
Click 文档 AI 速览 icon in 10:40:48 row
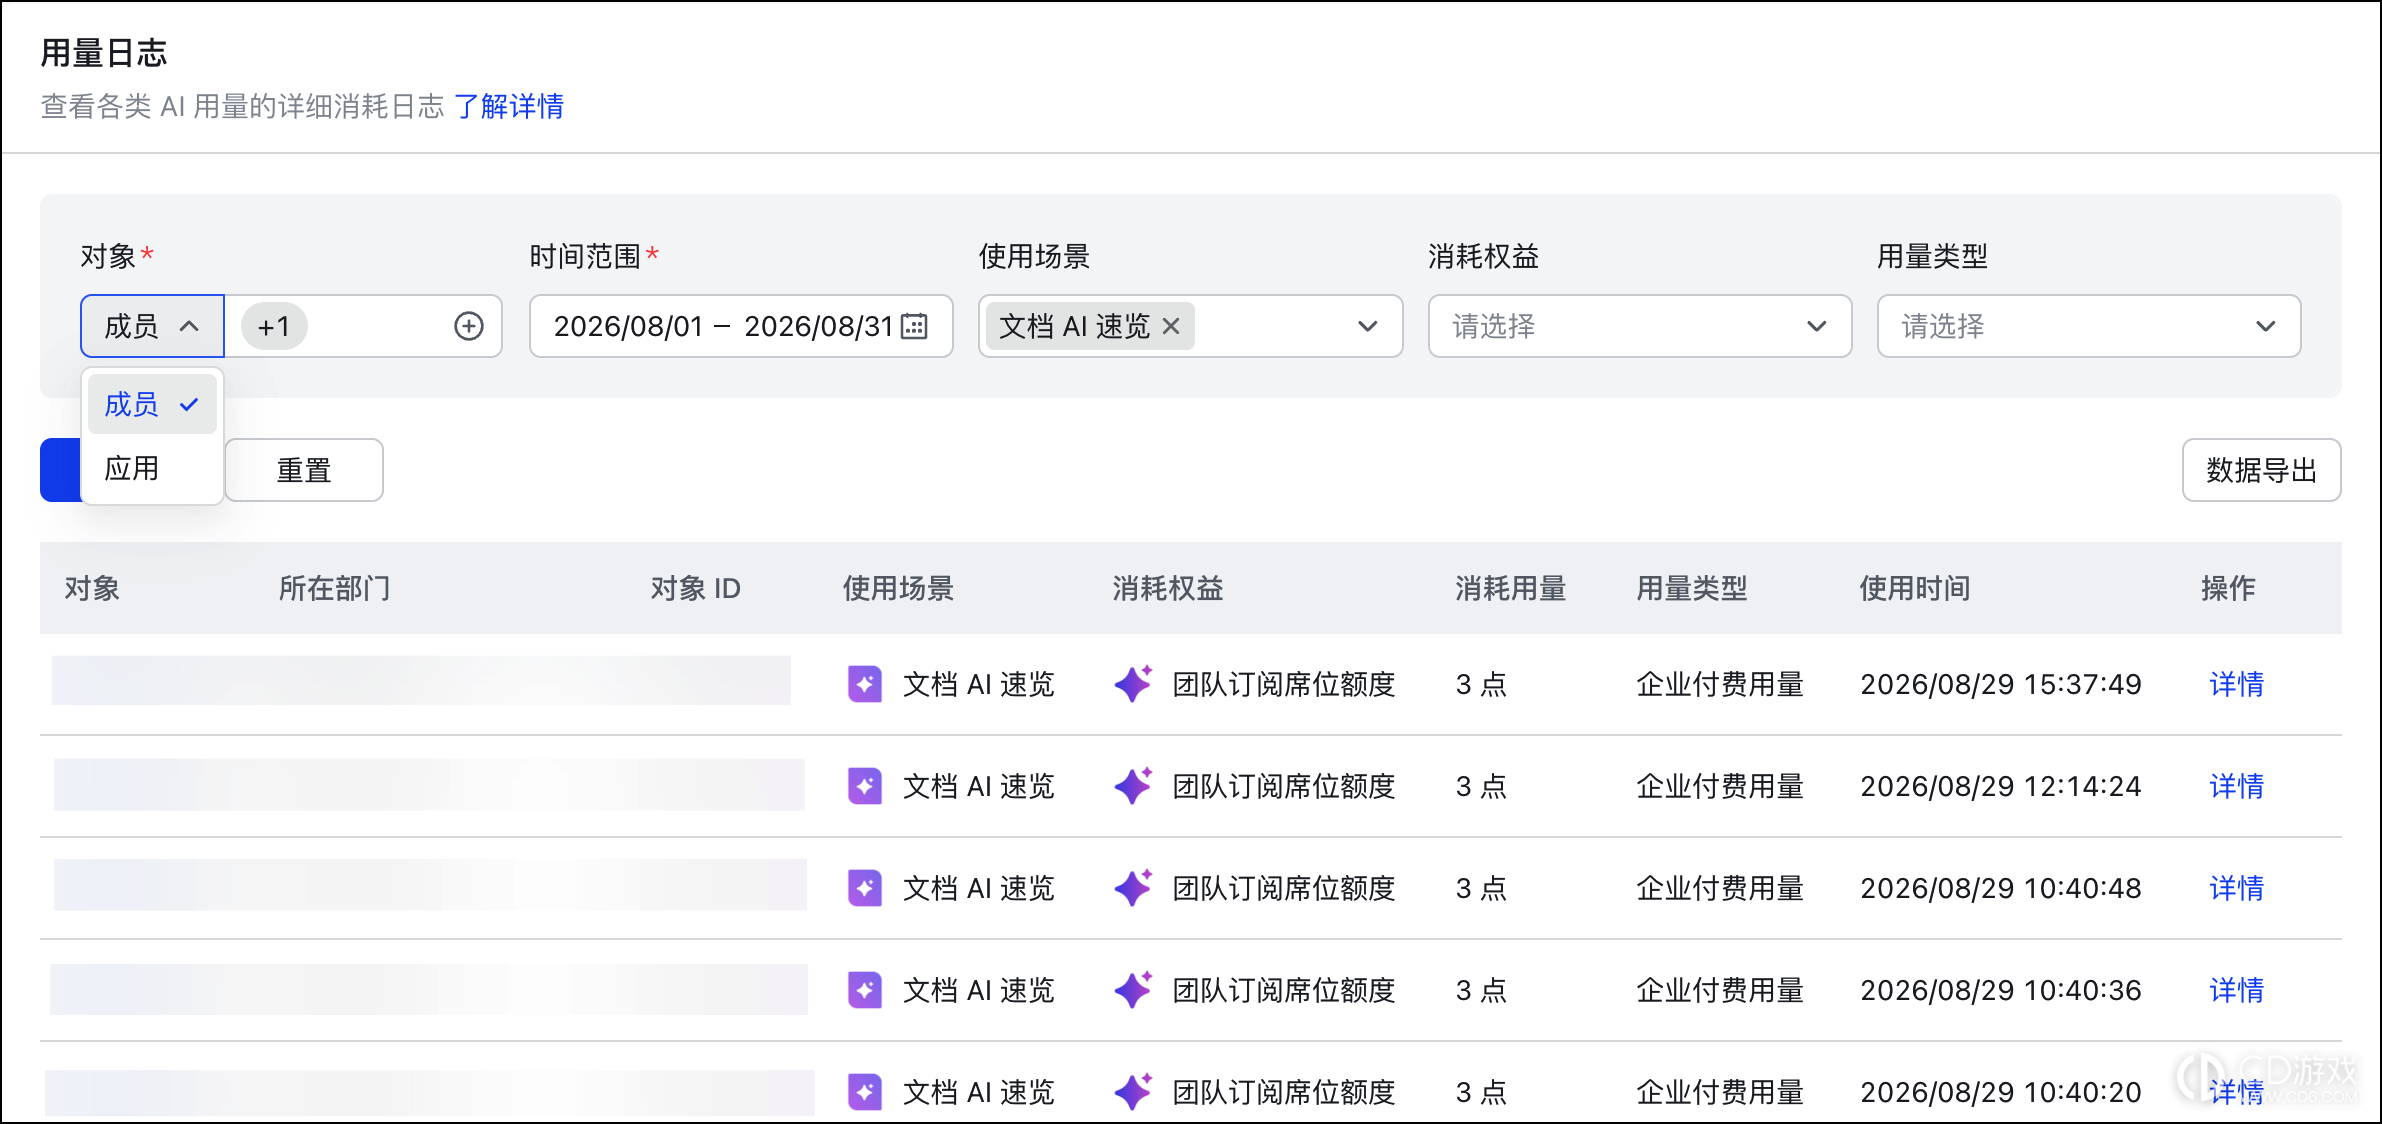pos(865,889)
